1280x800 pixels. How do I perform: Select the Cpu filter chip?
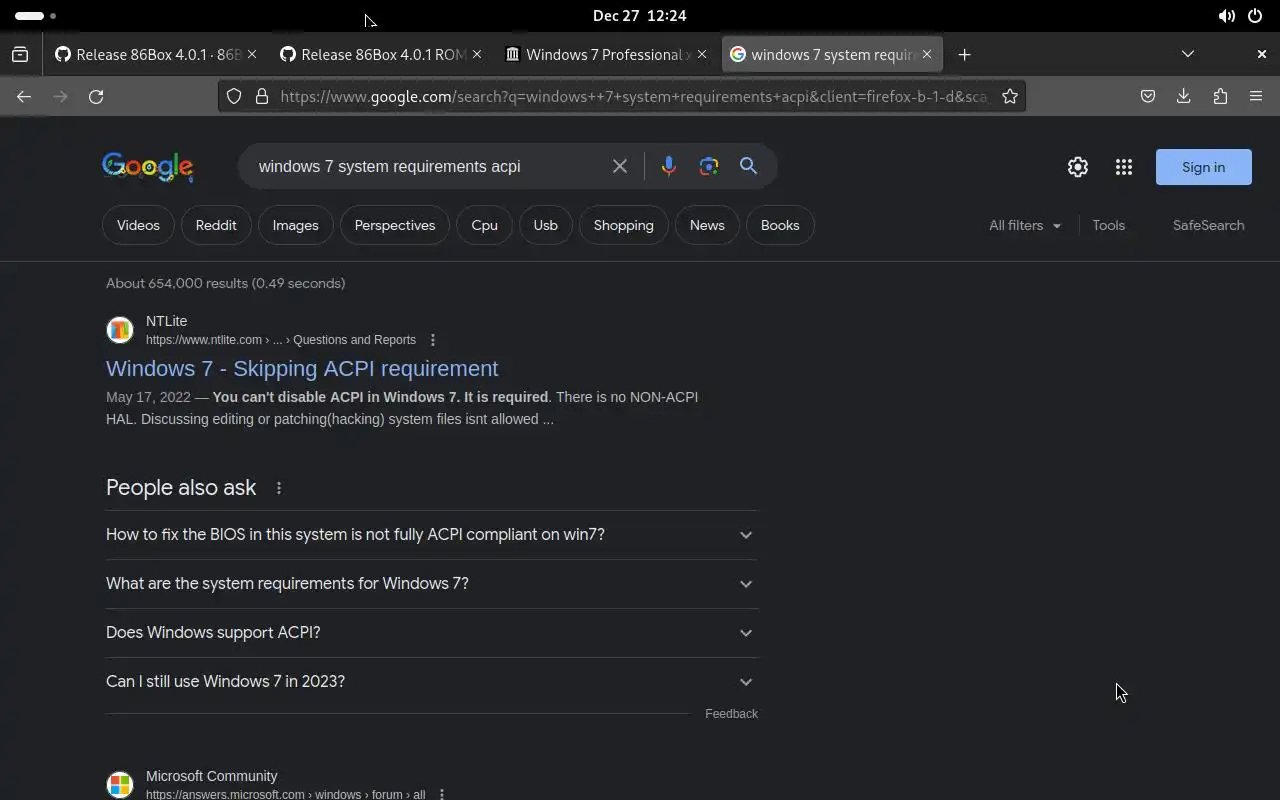pyautogui.click(x=484, y=225)
